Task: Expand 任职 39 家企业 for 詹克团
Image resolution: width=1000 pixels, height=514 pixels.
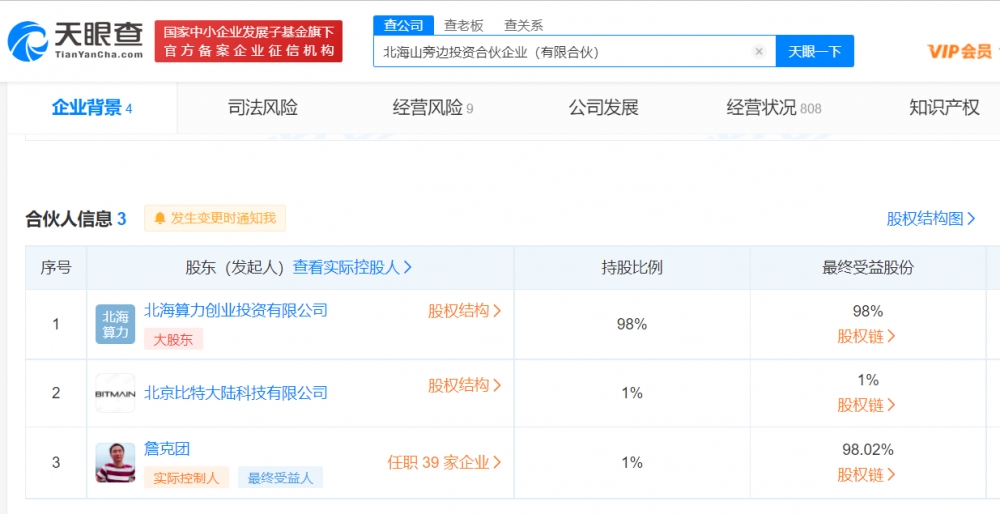Action: tap(444, 462)
